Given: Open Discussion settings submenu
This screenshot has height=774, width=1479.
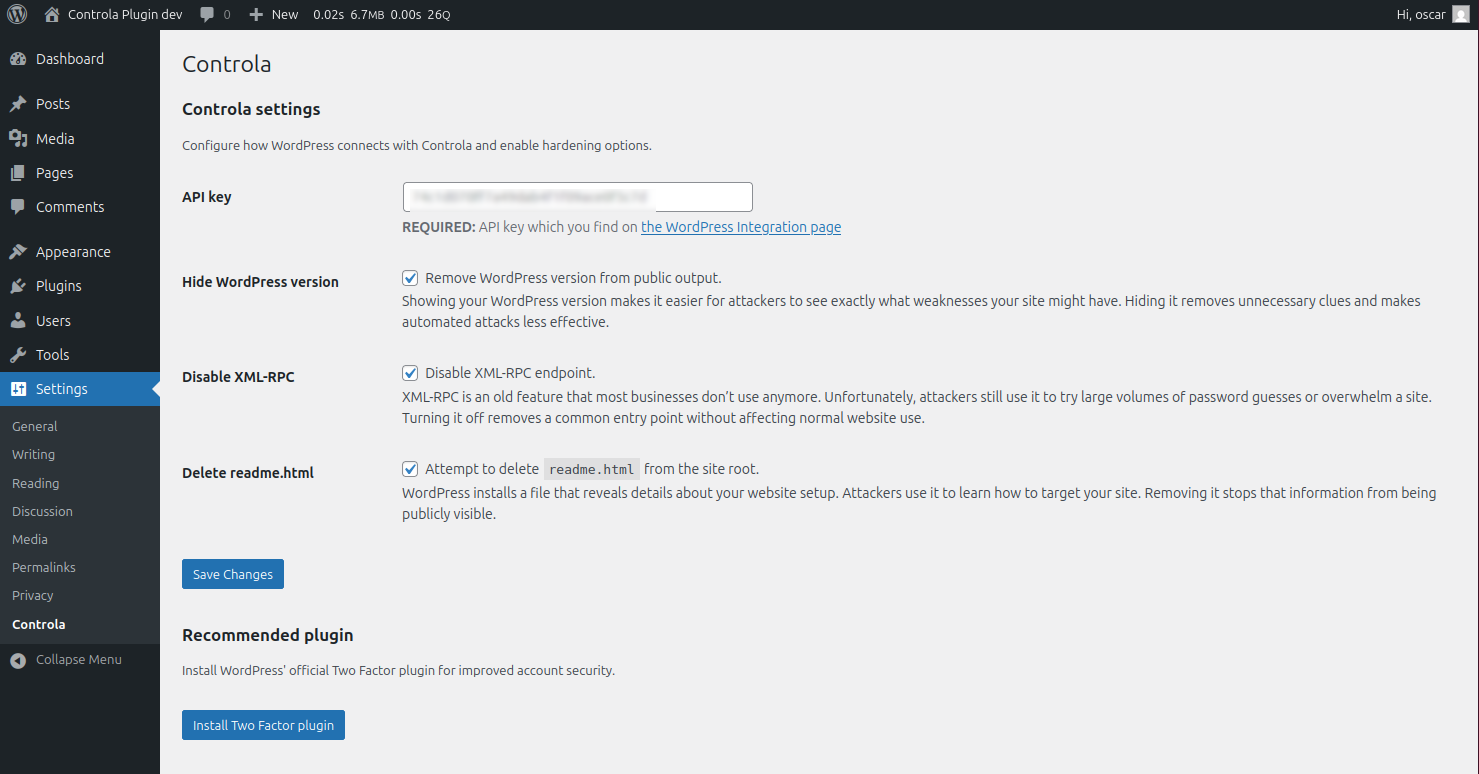Looking at the screenshot, I should pos(42,511).
